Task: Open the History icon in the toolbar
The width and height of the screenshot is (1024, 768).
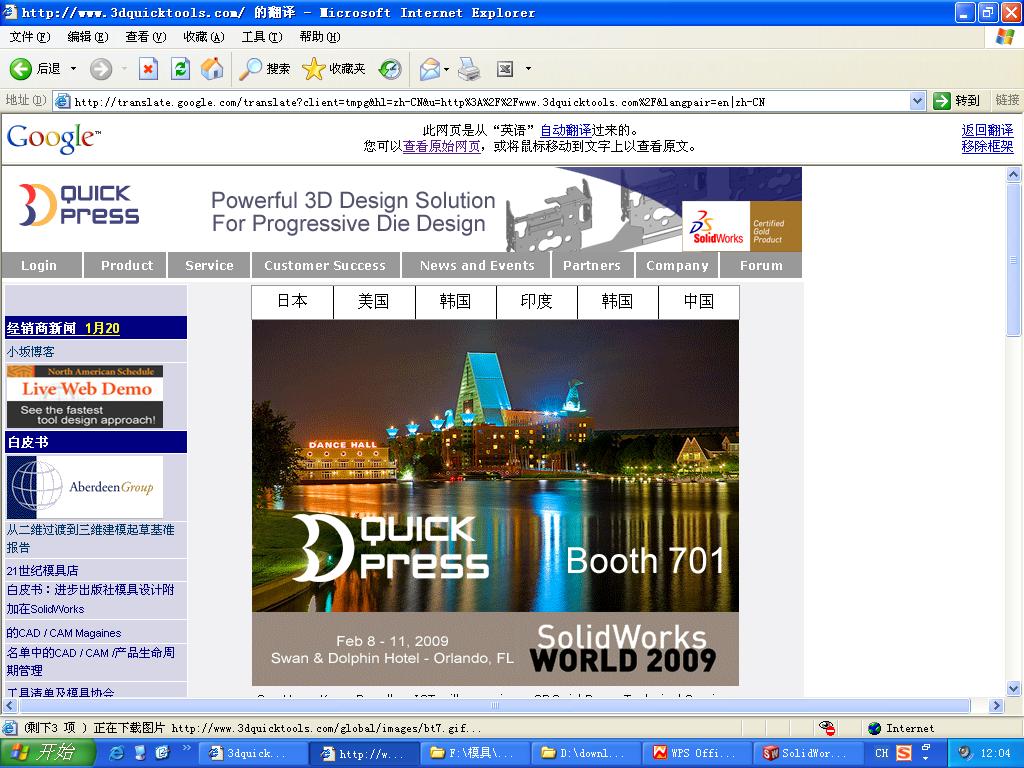Action: point(390,69)
